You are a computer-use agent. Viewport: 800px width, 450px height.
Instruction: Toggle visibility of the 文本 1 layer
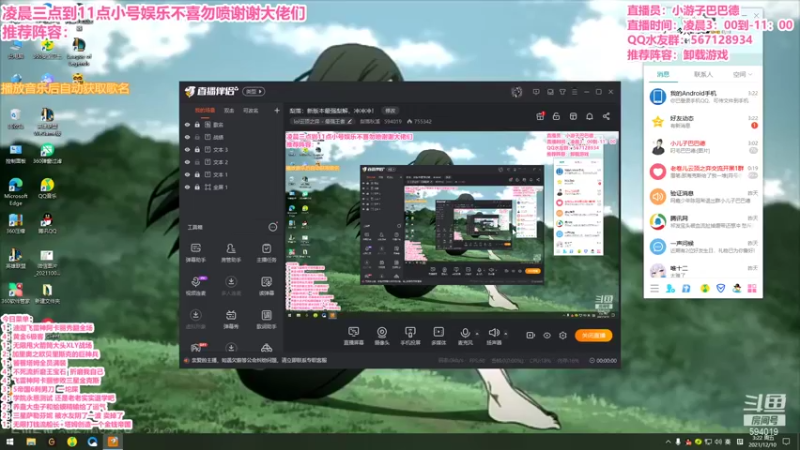187,174
